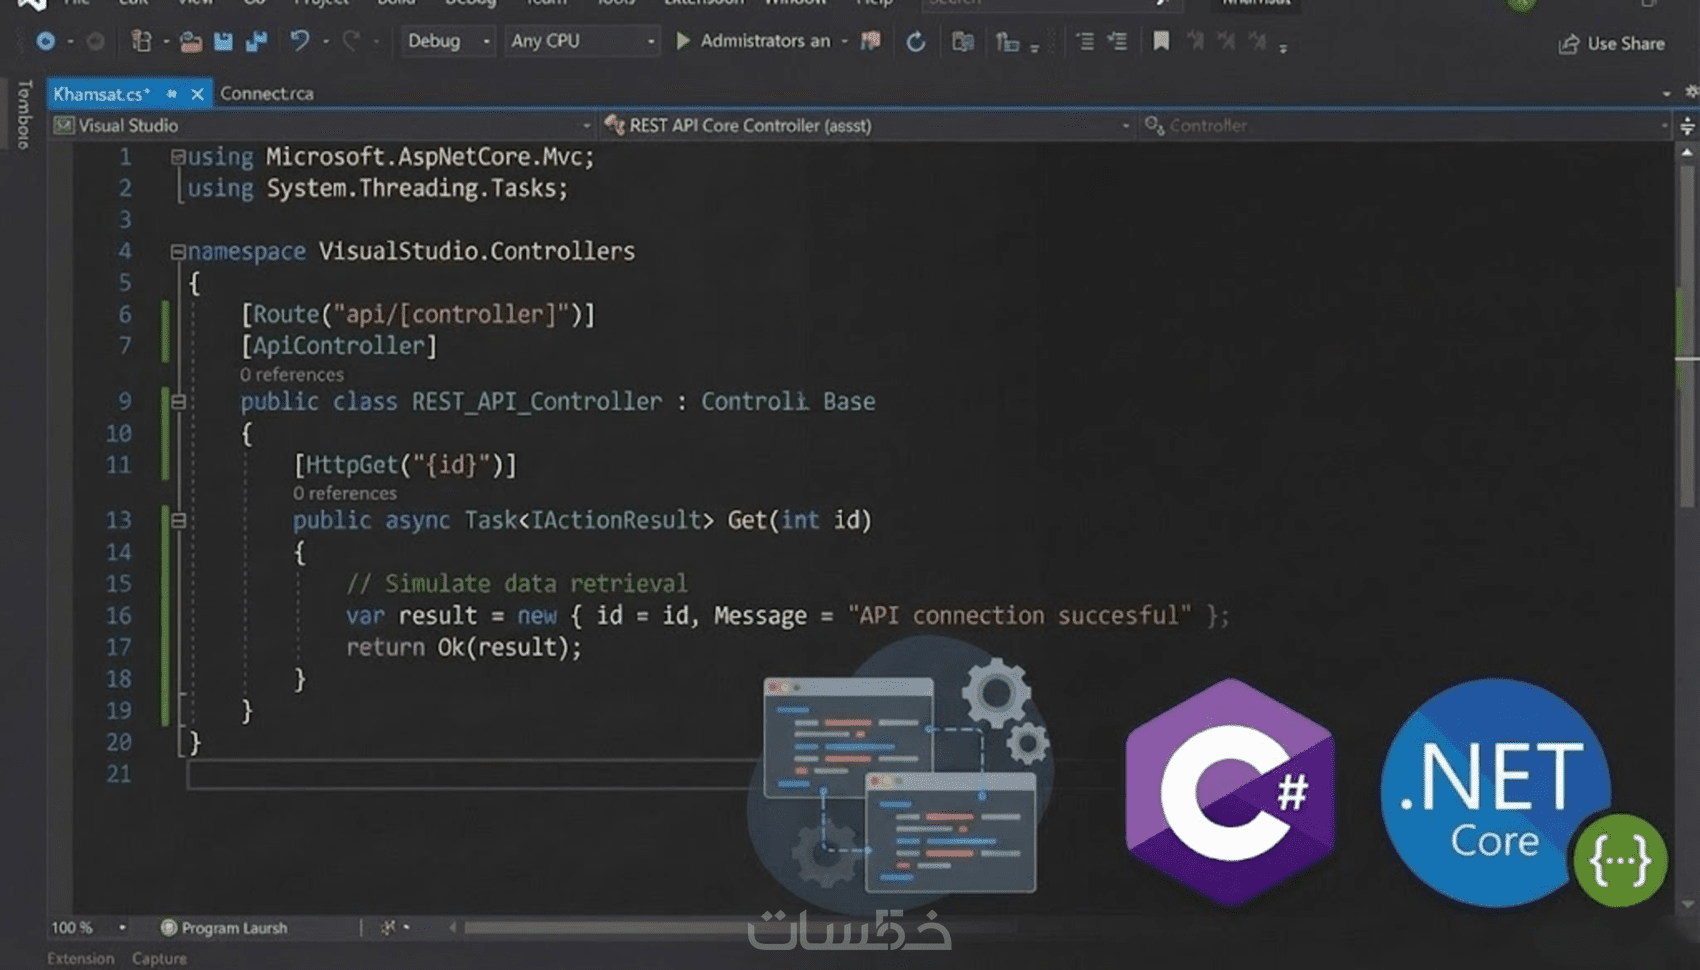Screen dimensions: 1700x970
Task: Open the Admistrators an start target dropdown
Action: pyautogui.click(x=773, y=41)
